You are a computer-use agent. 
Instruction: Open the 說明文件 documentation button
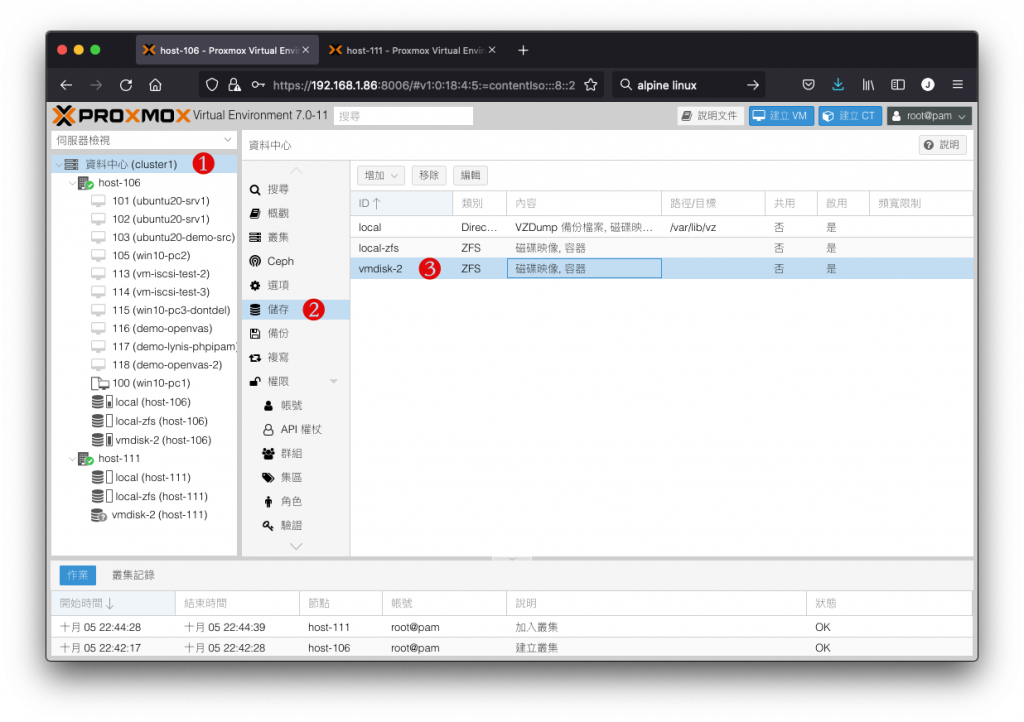(x=710, y=116)
